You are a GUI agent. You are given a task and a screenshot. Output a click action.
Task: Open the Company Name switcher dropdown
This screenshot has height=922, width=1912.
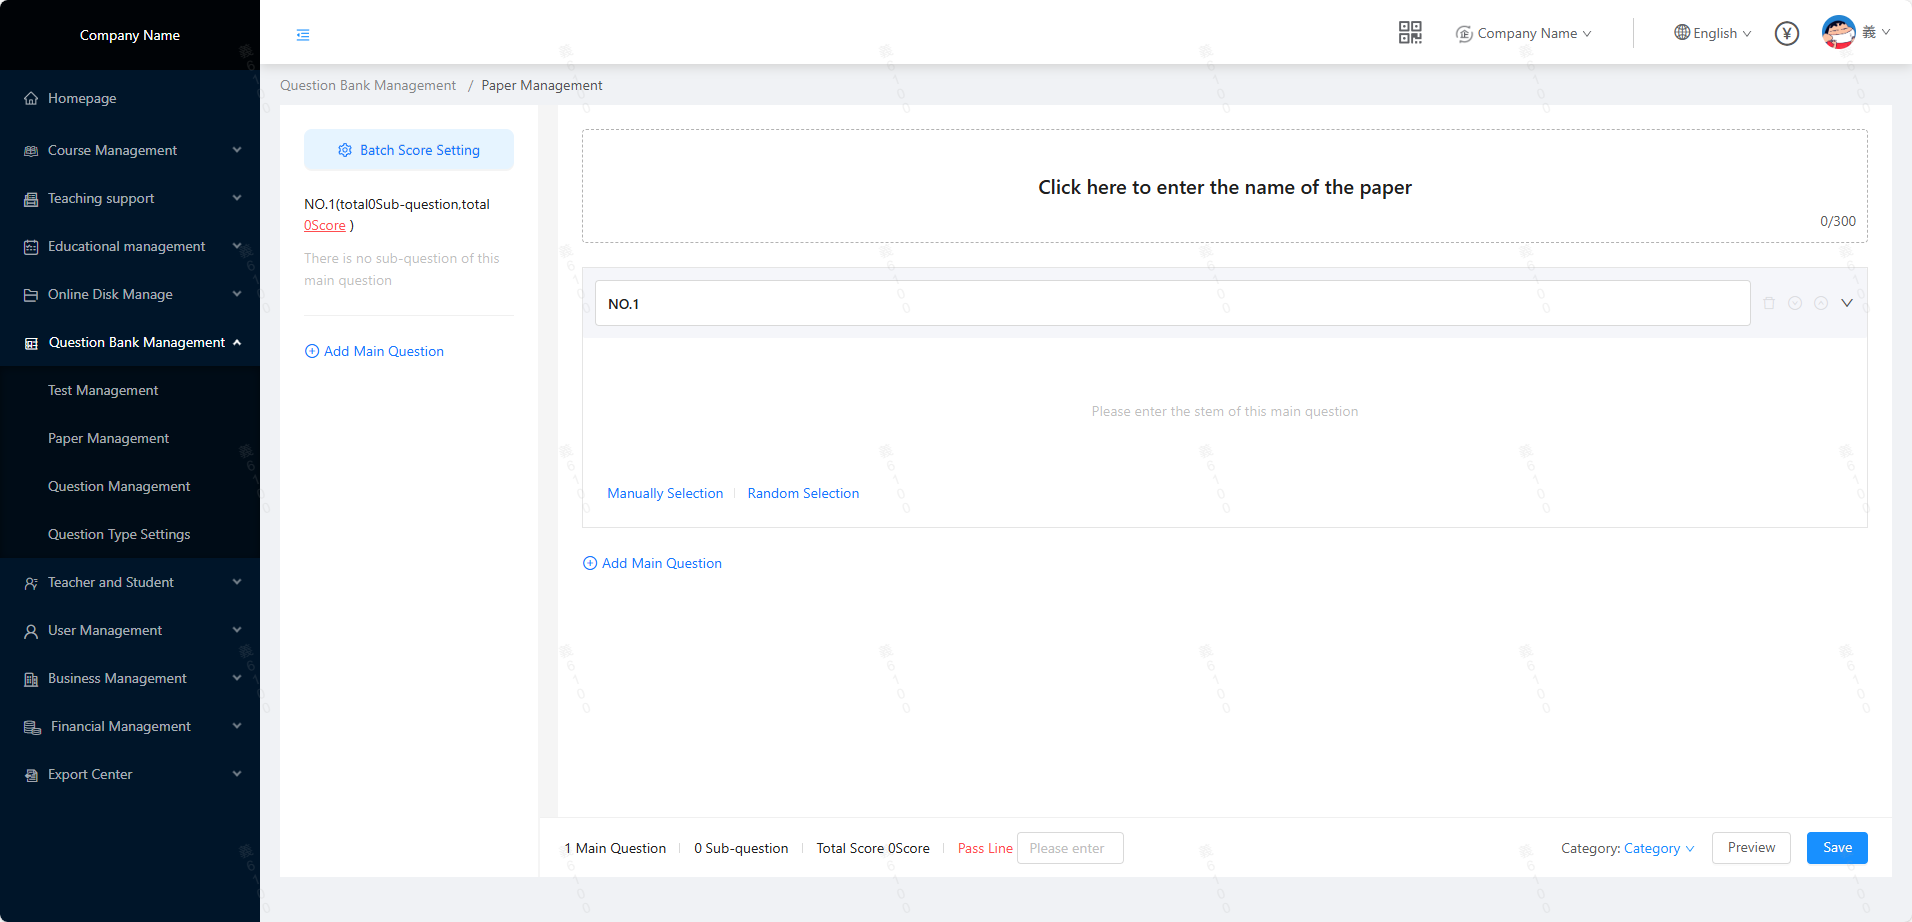(1525, 34)
